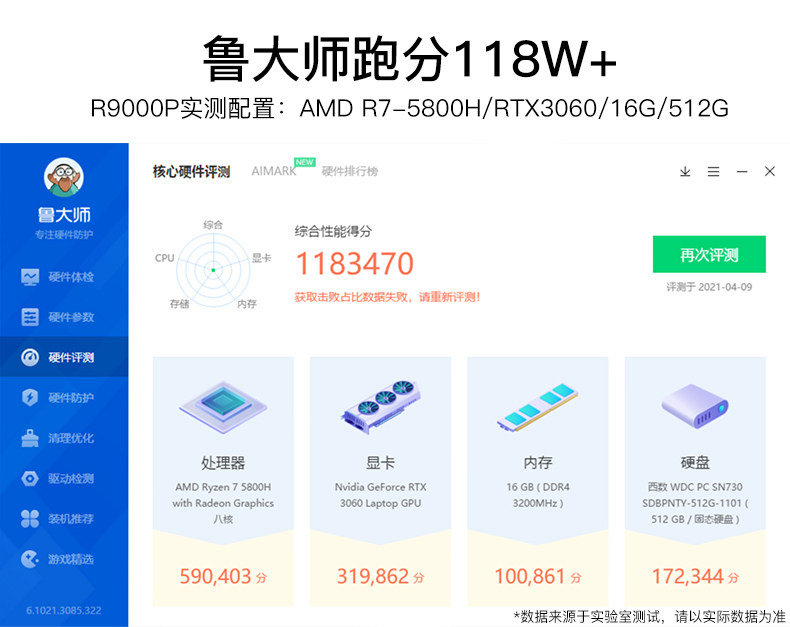Click the 显卡 card heading
Image resolution: width=790 pixels, height=627 pixels.
[x=380, y=462]
